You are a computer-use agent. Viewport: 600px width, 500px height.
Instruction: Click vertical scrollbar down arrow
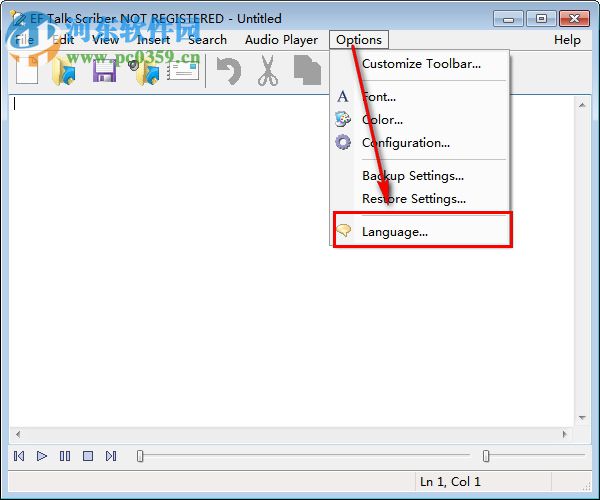click(582, 418)
